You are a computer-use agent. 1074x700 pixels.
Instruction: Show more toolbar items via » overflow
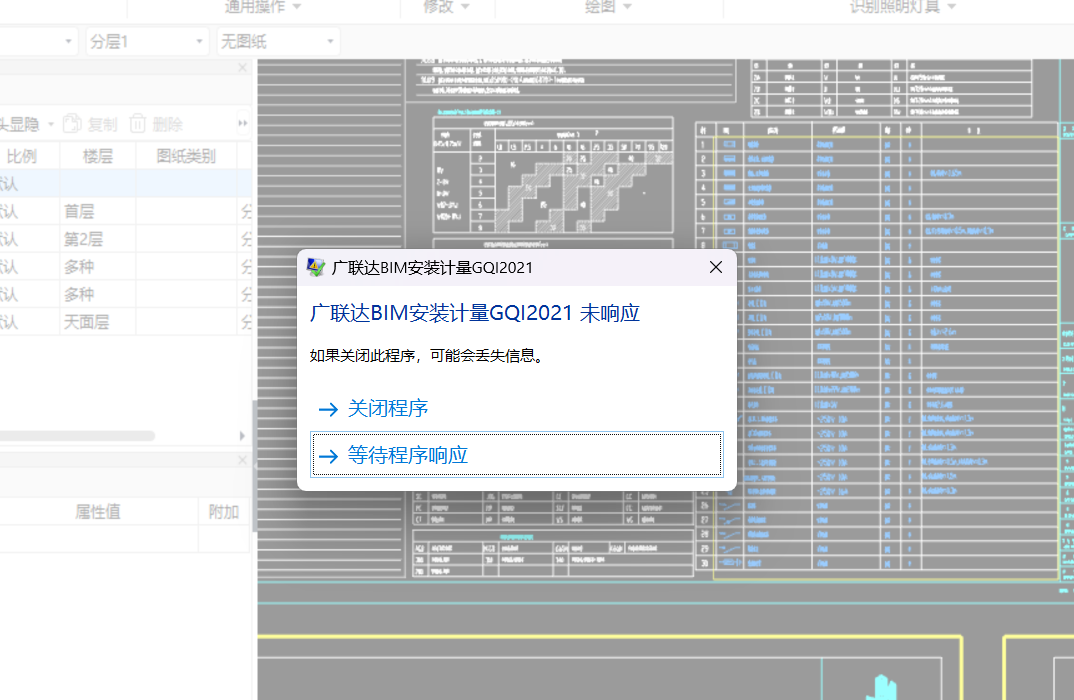coord(242,123)
